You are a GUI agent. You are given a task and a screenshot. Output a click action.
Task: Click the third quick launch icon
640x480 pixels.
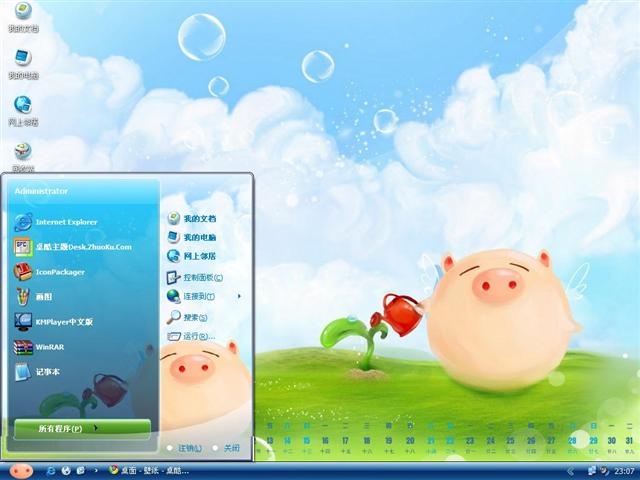81,471
